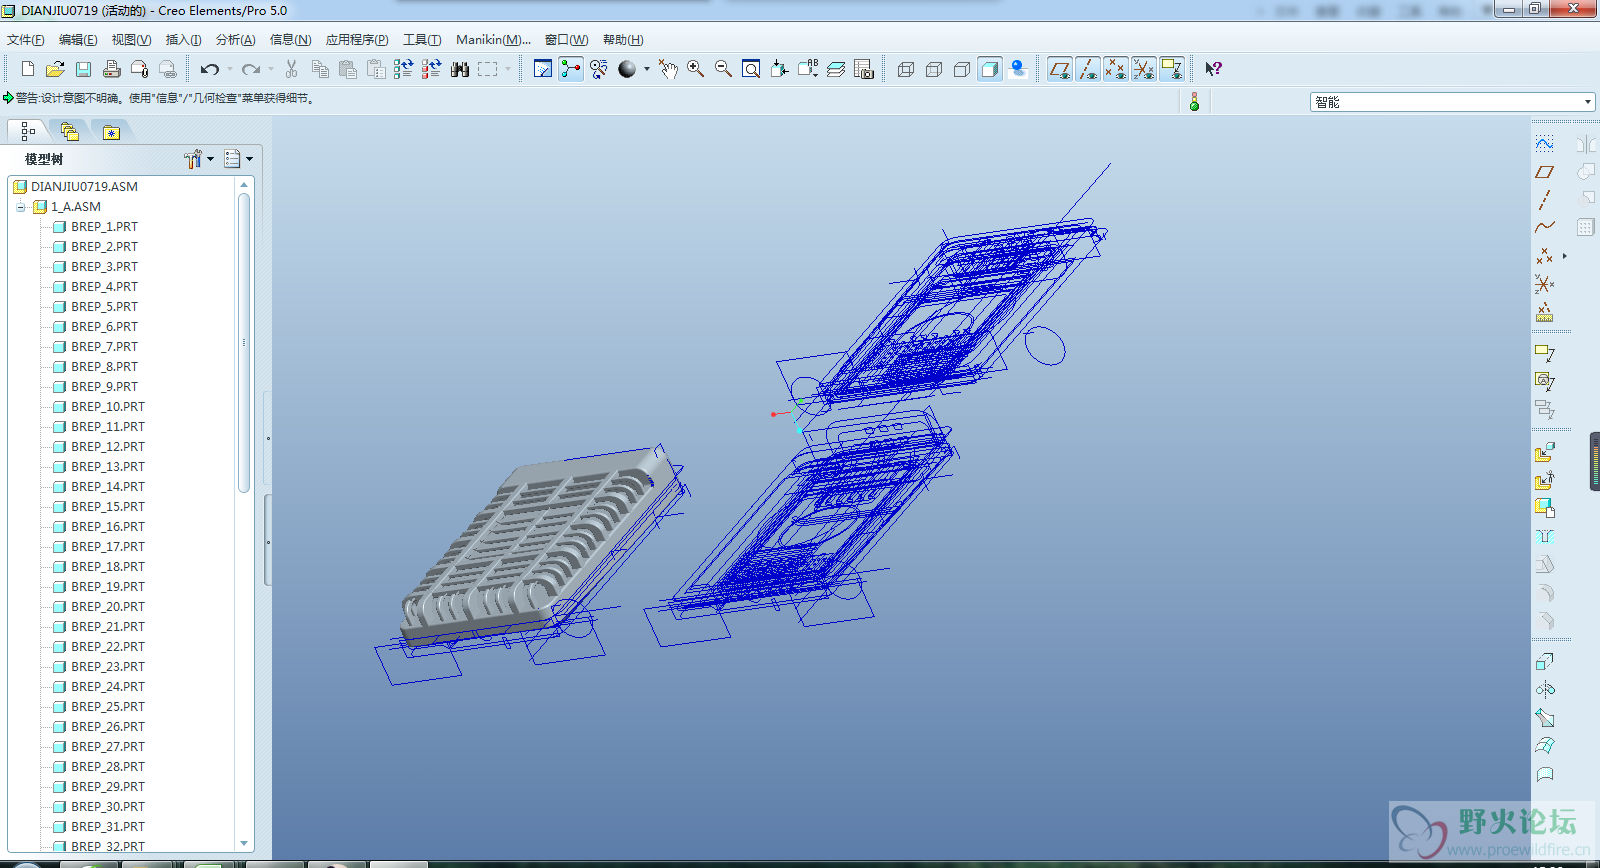Open the find tool with the binoculars icon
Image resolution: width=1600 pixels, height=868 pixels.
tap(460, 69)
